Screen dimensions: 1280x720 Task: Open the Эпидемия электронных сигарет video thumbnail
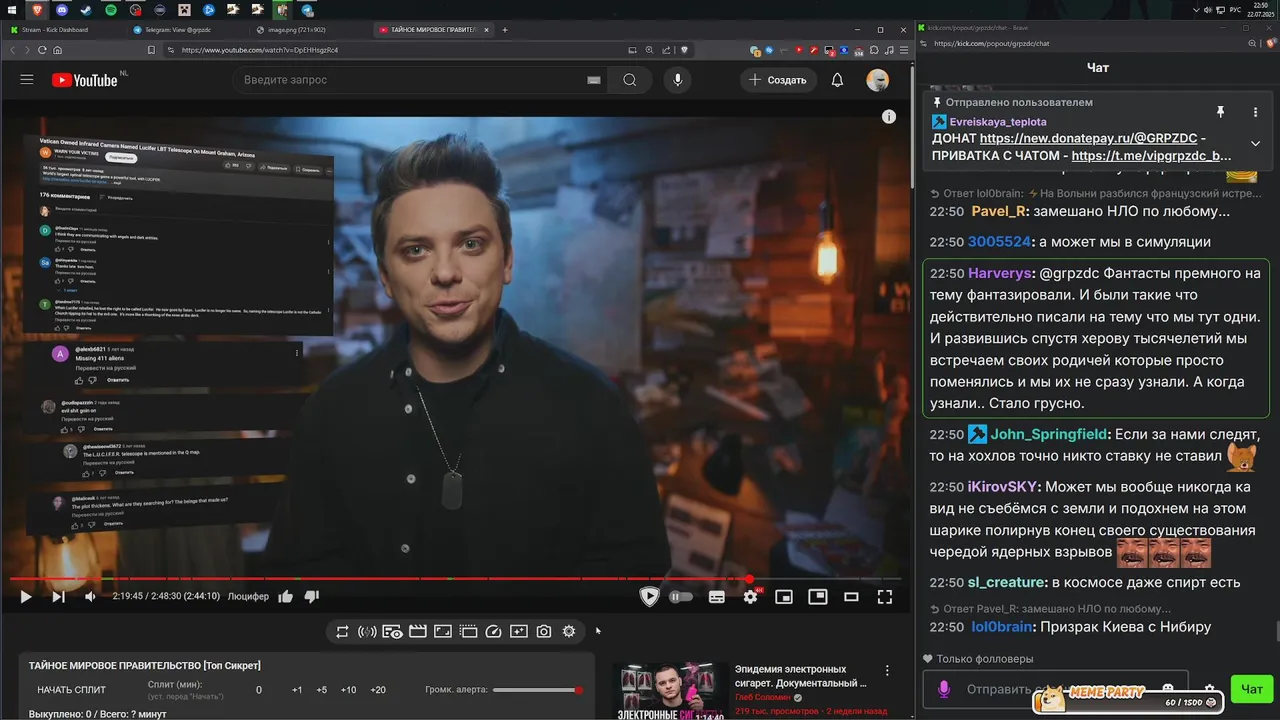[672, 690]
